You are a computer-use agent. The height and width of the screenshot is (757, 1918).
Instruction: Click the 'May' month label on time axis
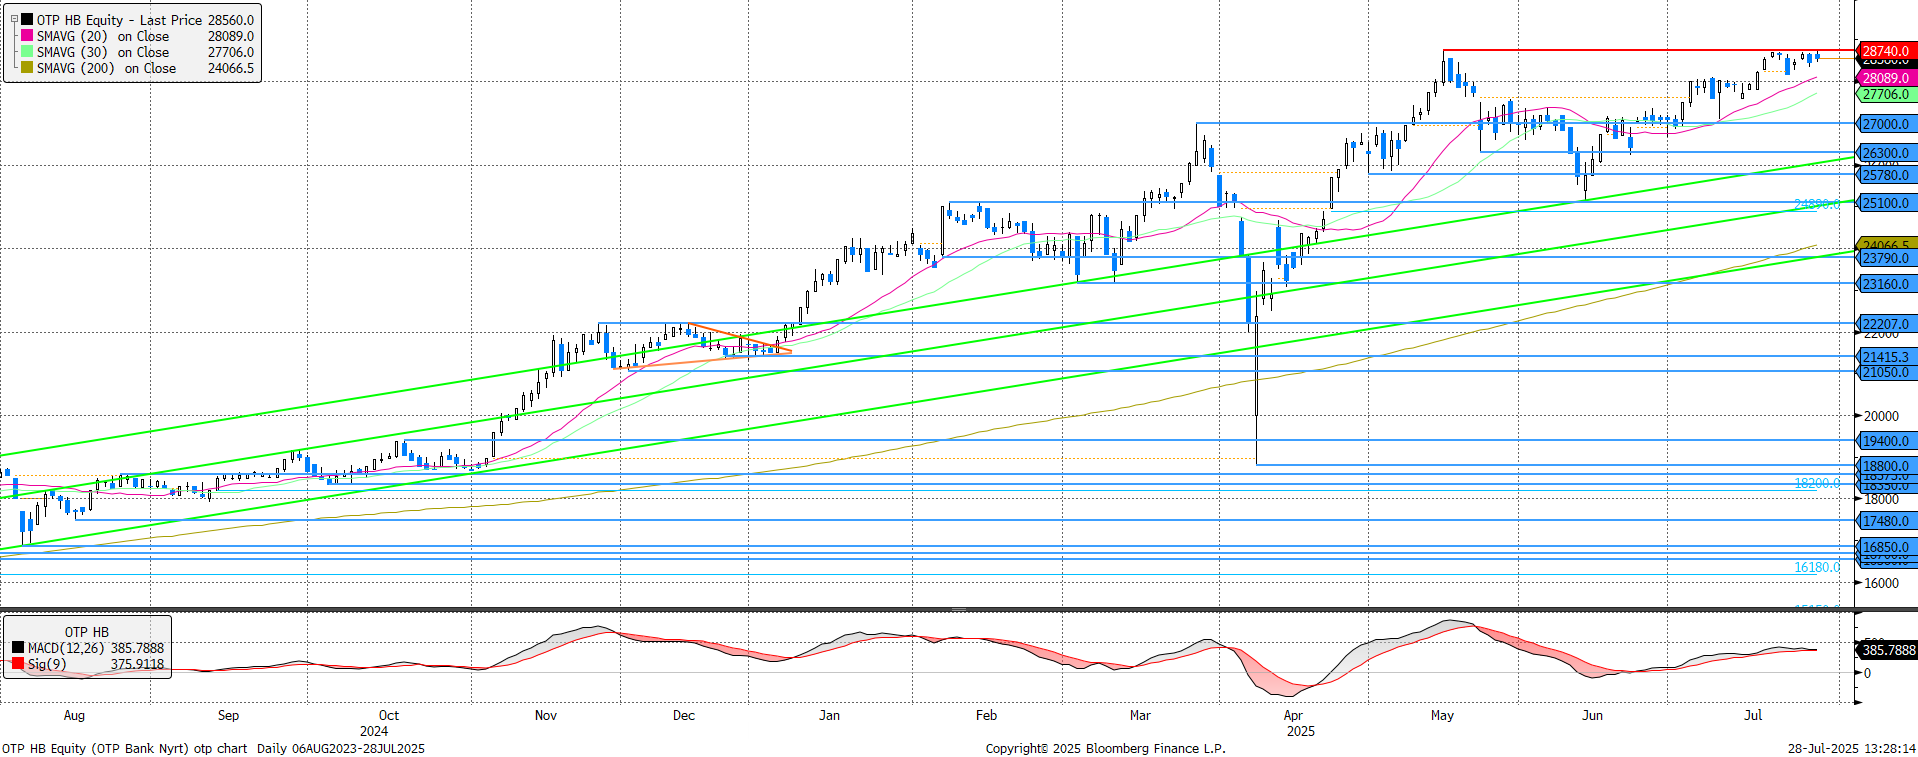(x=1442, y=715)
